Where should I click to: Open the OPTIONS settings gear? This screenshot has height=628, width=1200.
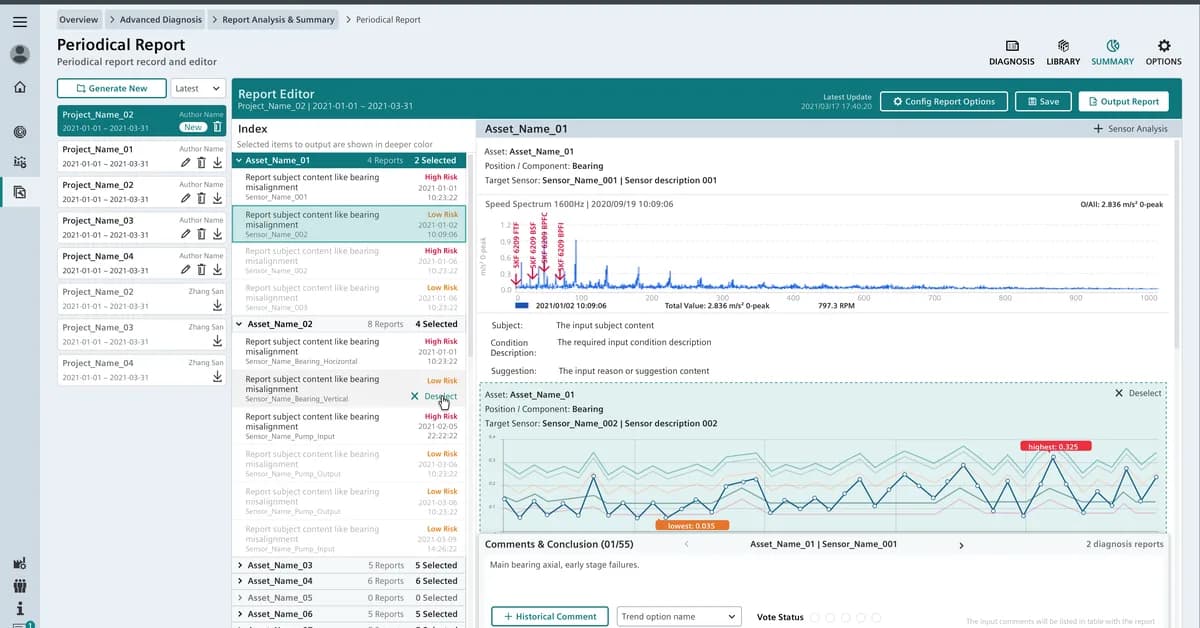point(1163,52)
